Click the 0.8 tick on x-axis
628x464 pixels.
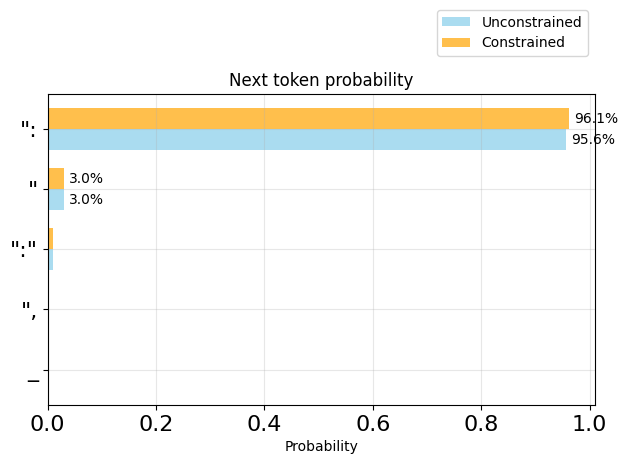coord(481,423)
